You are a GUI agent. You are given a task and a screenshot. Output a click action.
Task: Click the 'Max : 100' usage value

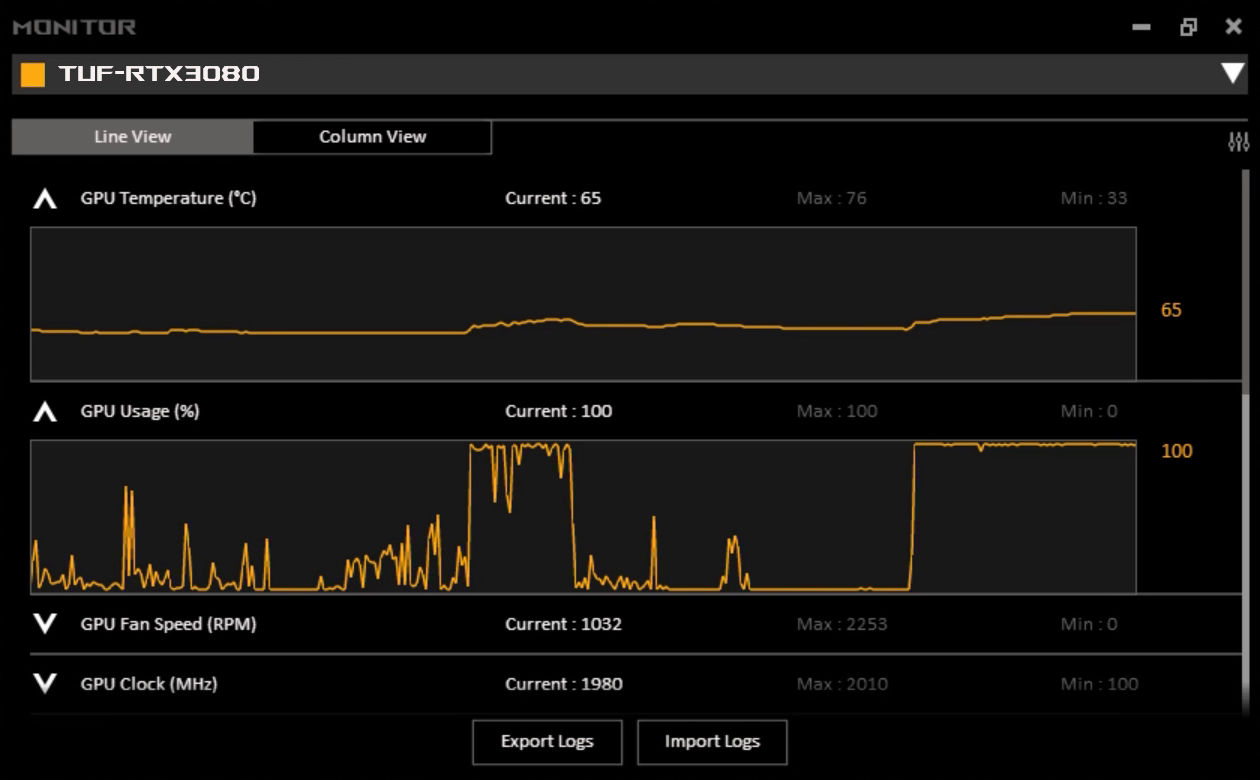[x=837, y=411]
